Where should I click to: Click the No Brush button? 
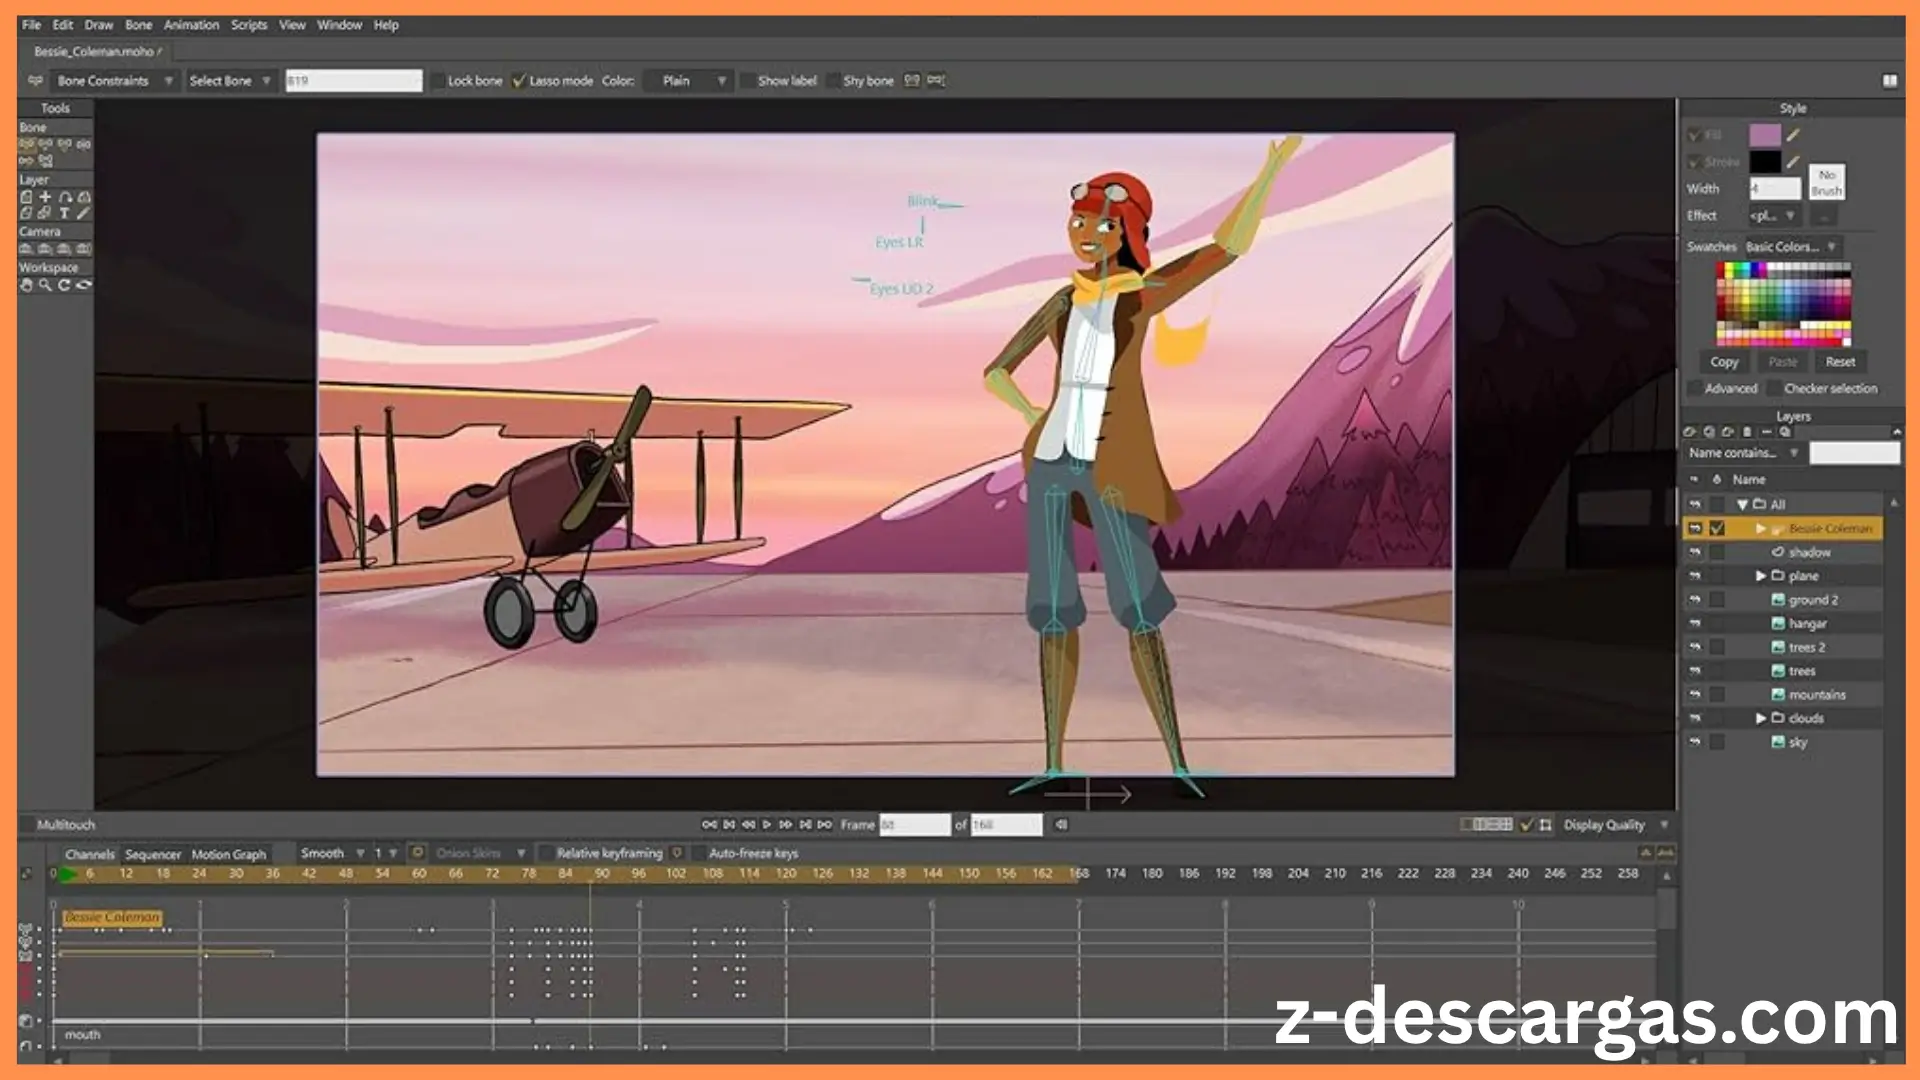point(1827,182)
